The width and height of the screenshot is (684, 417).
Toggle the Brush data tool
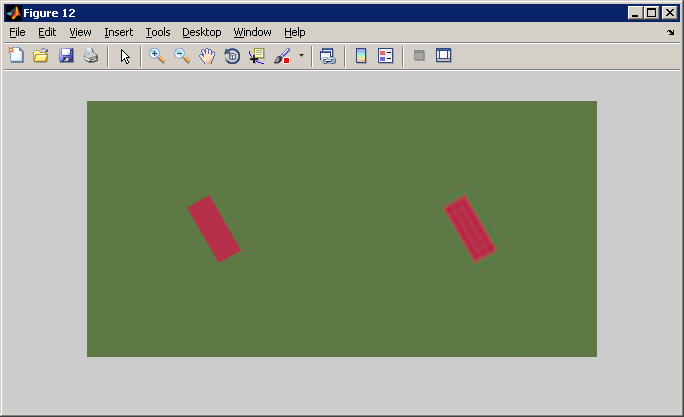coord(282,56)
